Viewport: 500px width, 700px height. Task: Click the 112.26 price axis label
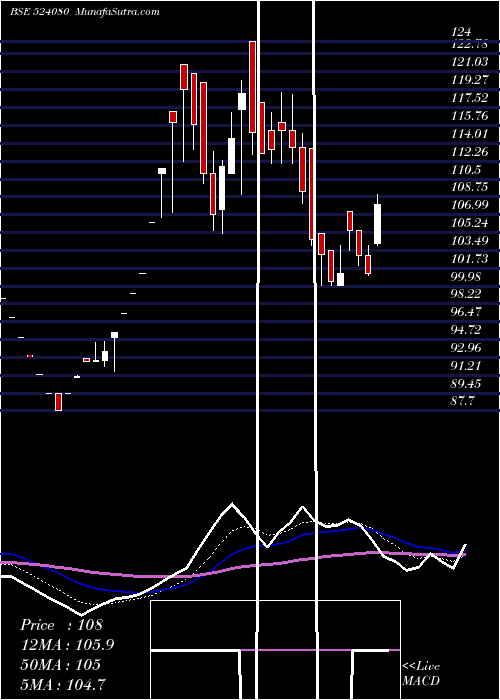pyautogui.click(x=470, y=151)
